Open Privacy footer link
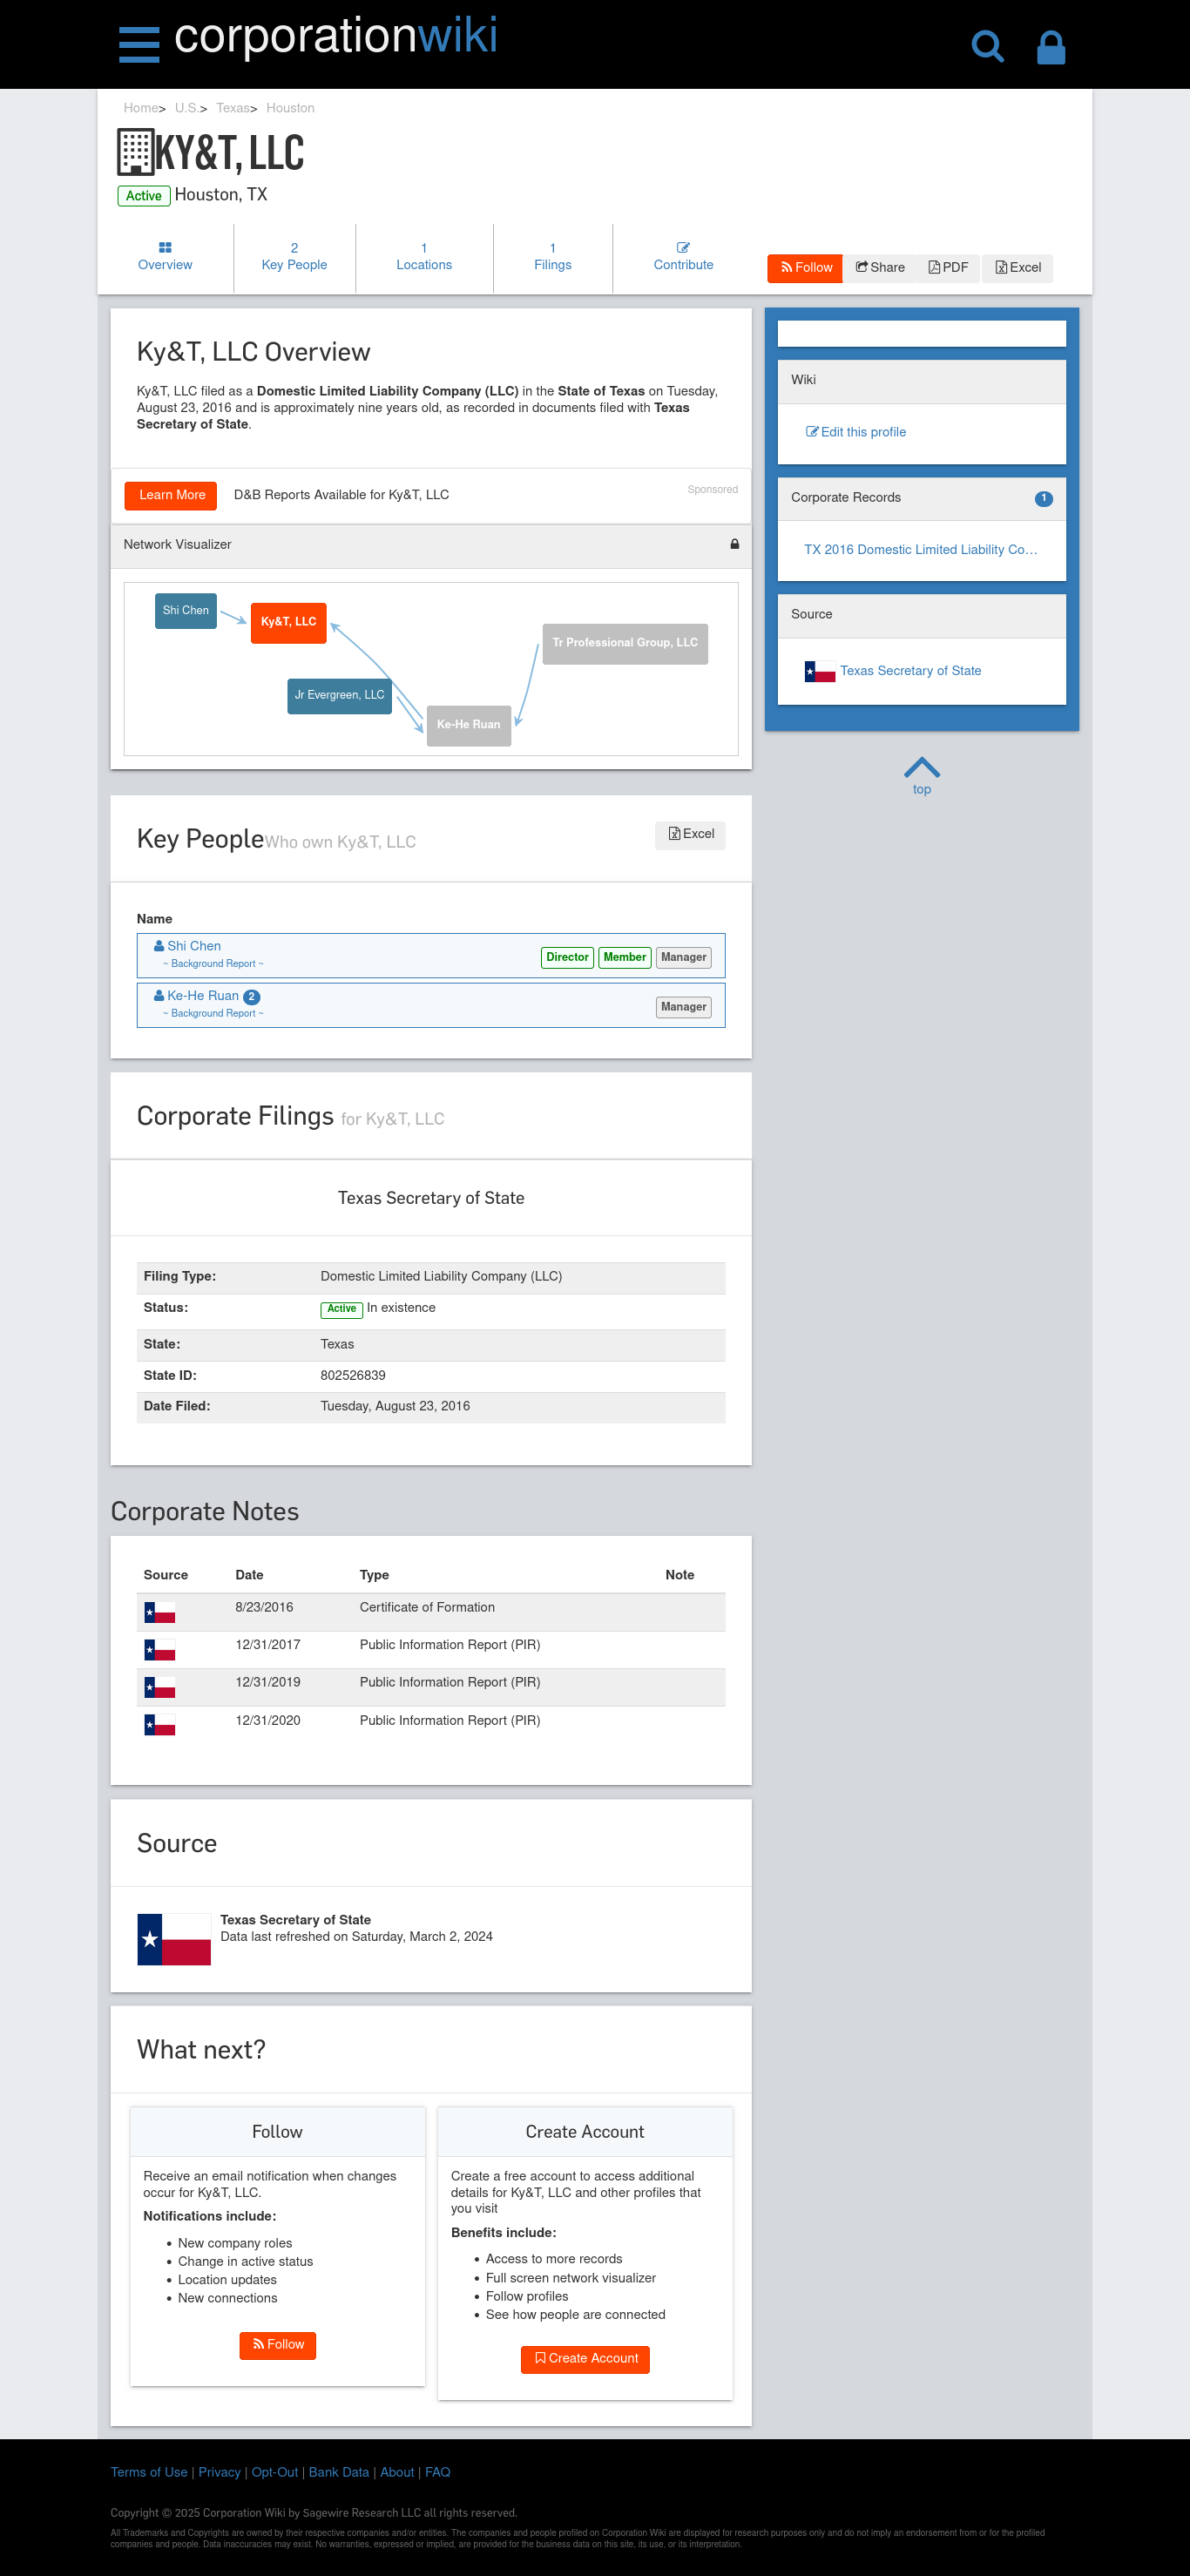The width and height of the screenshot is (1190, 2576). [219, 2473]
